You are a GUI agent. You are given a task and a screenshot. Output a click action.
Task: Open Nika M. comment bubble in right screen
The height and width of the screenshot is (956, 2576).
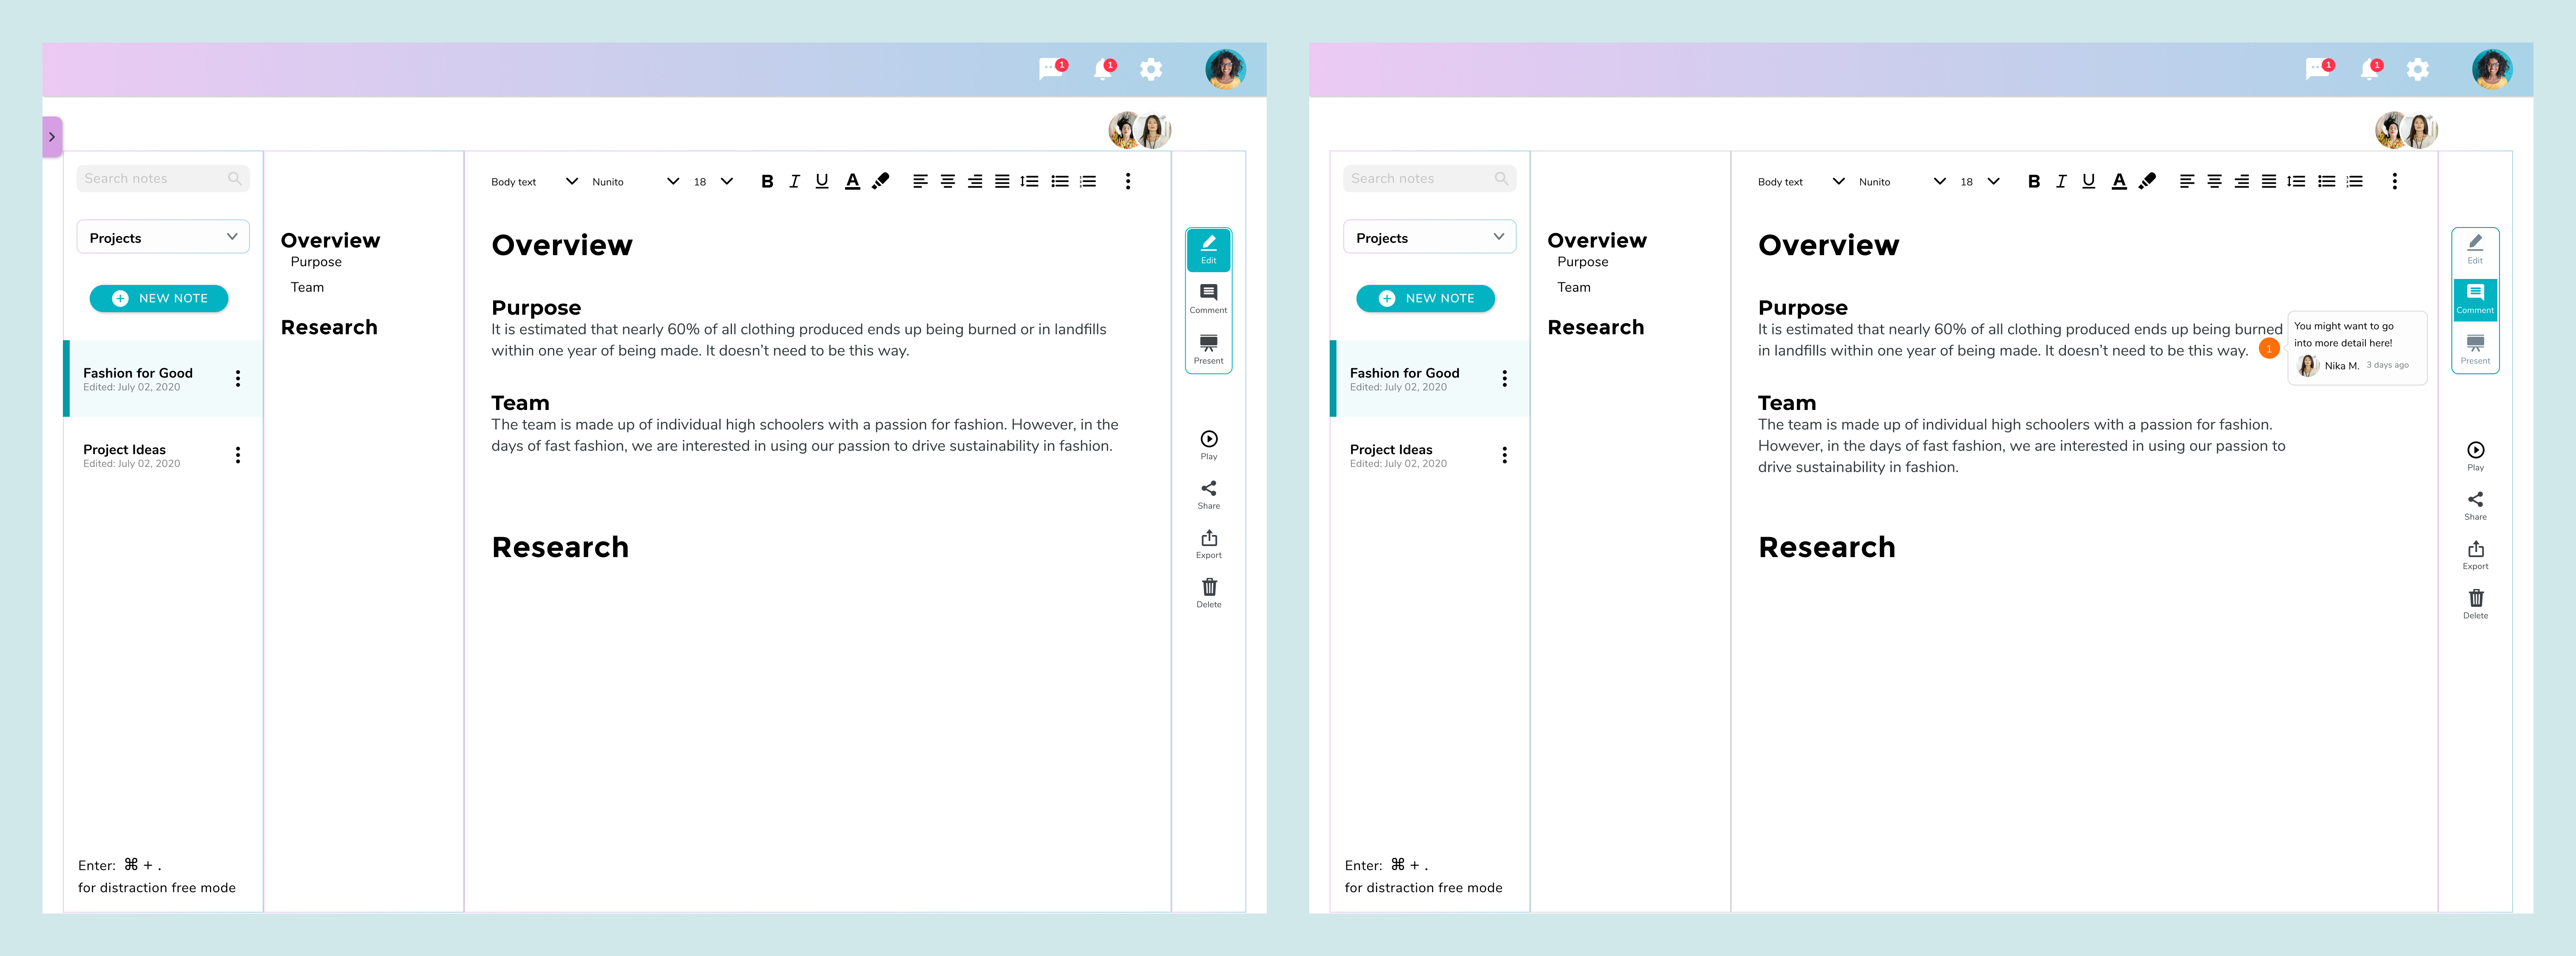tap(2357, 347)
